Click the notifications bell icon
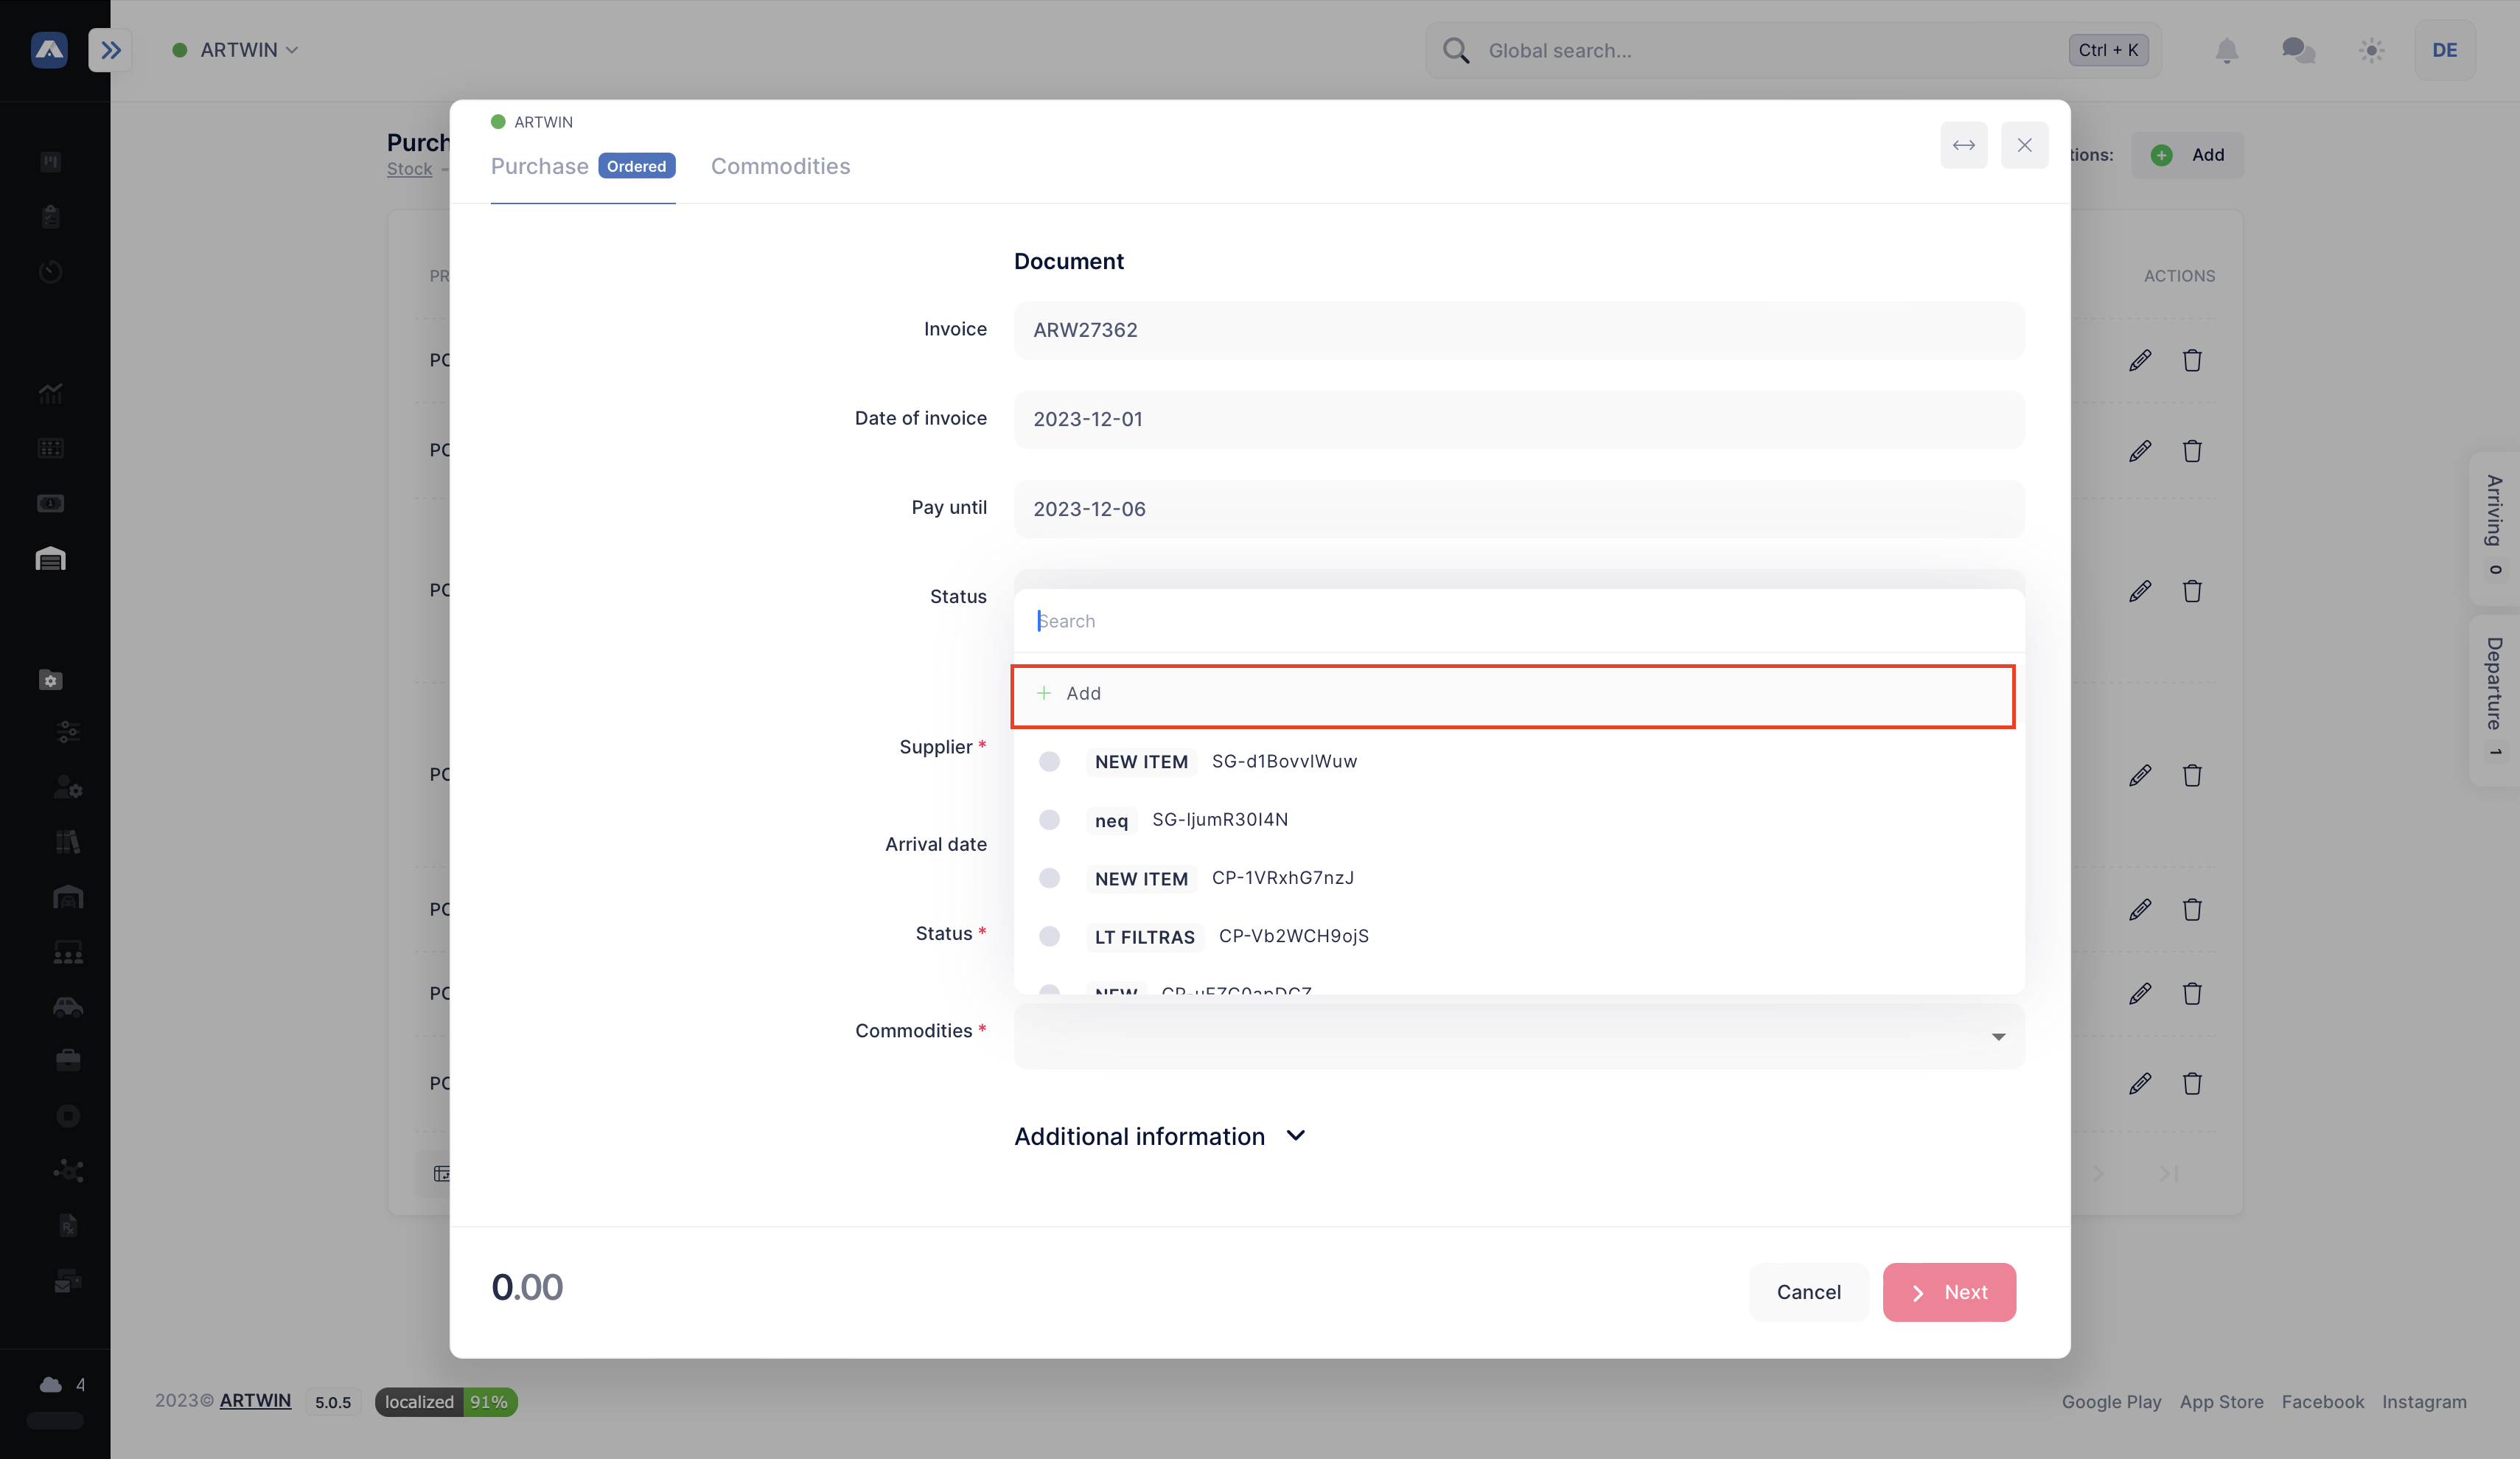 [x=2226, y=50]
